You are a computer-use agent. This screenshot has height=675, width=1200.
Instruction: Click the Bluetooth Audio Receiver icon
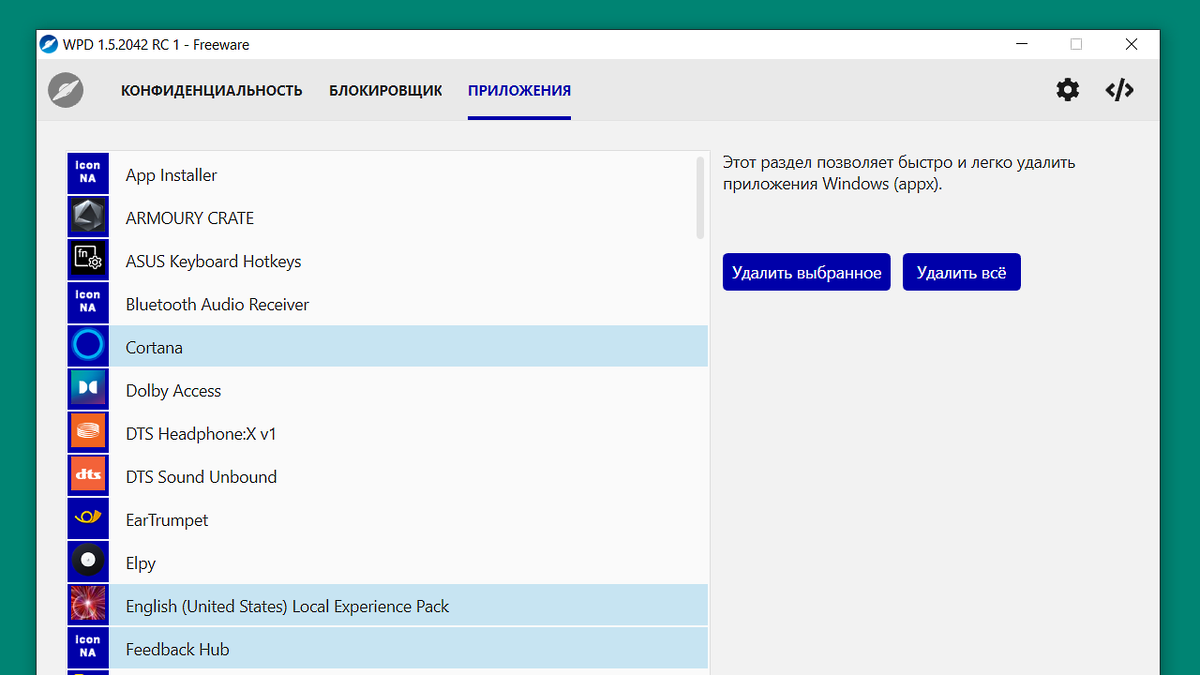click(88, 304)
